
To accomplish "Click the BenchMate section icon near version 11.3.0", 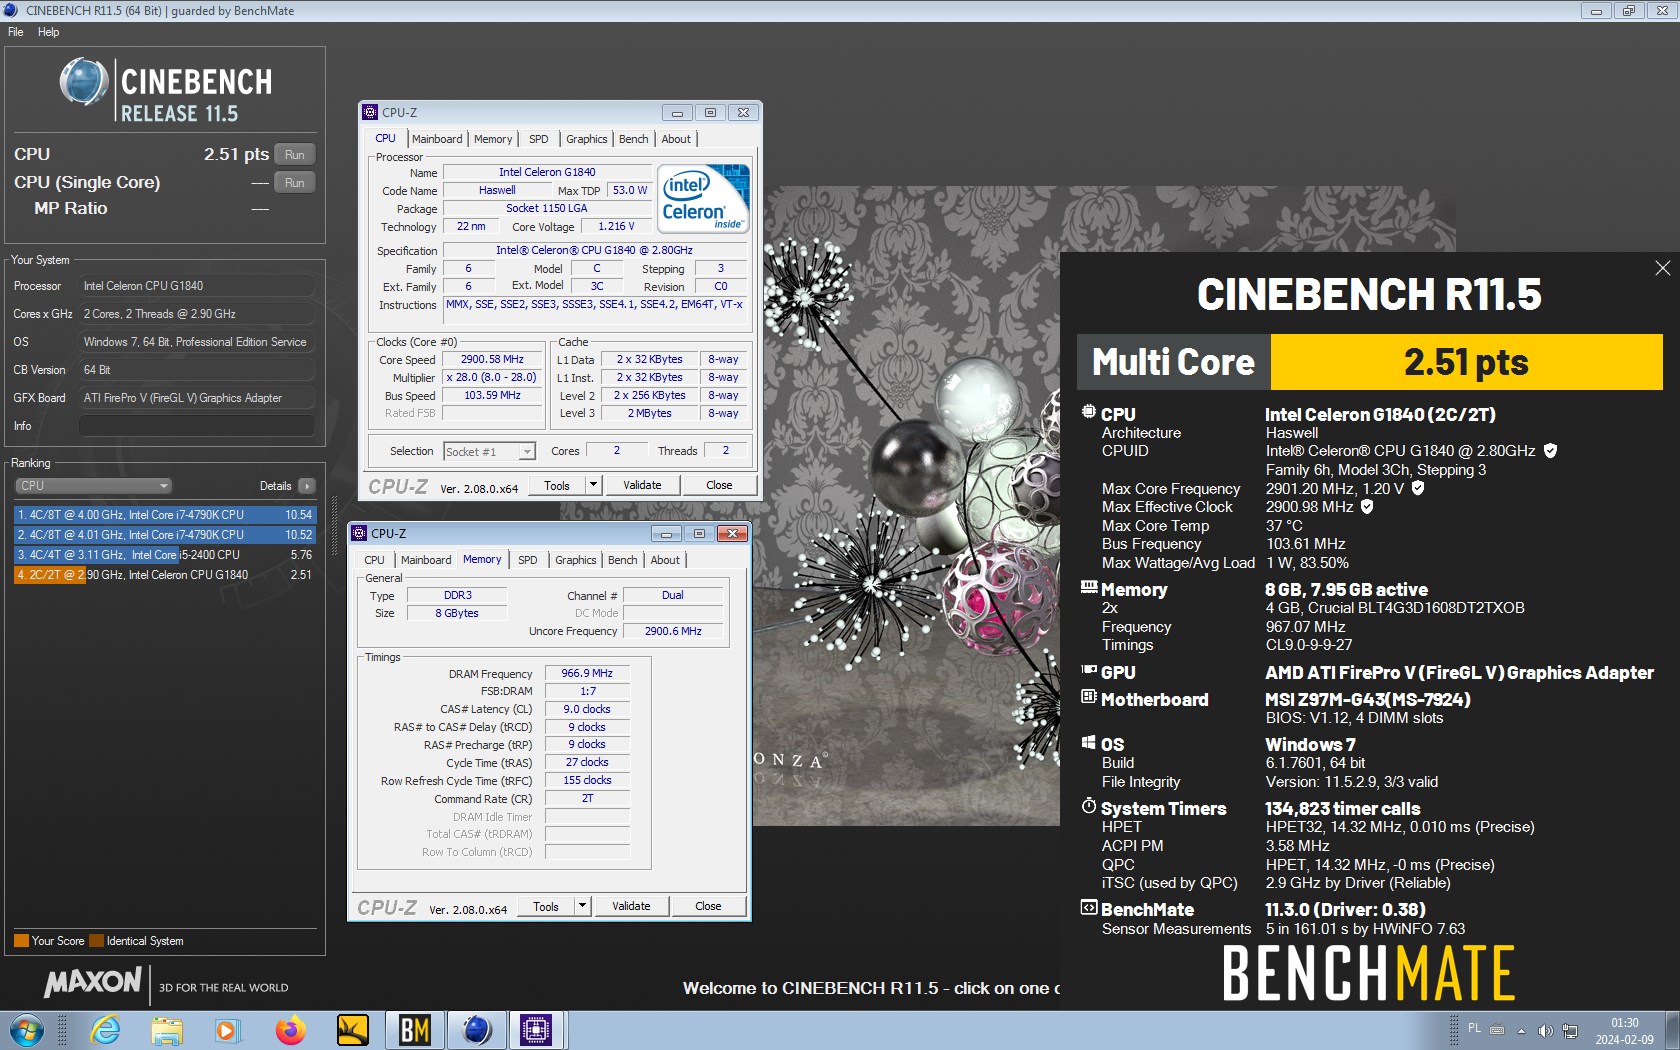I will click(1088, 908).
